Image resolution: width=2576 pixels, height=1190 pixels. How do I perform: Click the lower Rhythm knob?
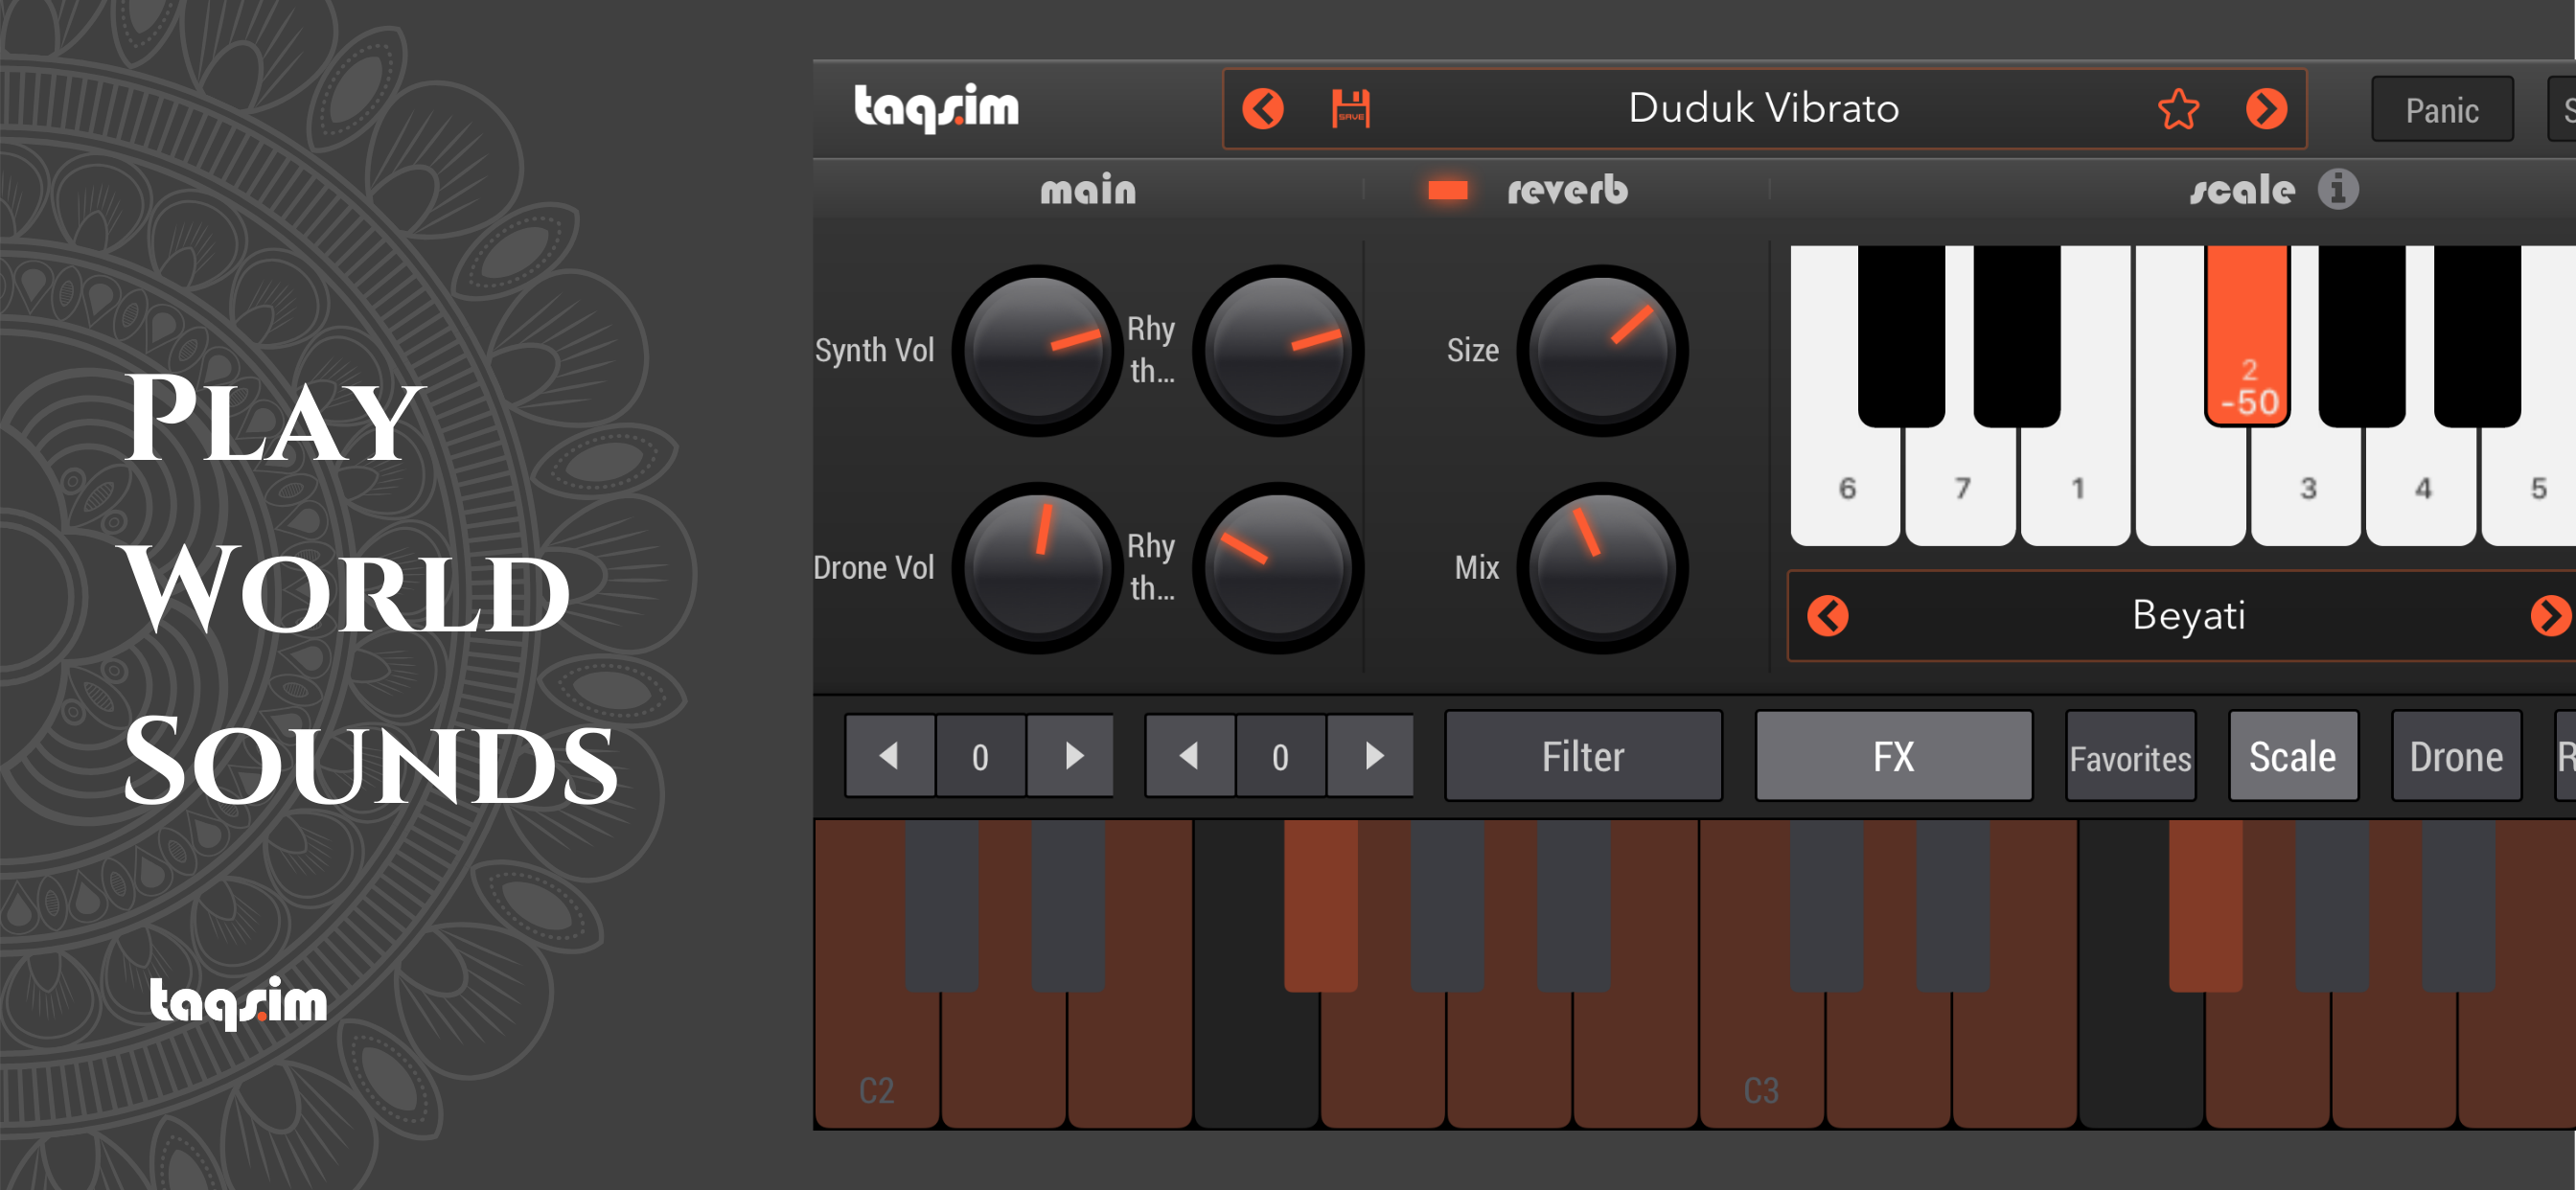pyautogui.click(x=1278, y=568)
